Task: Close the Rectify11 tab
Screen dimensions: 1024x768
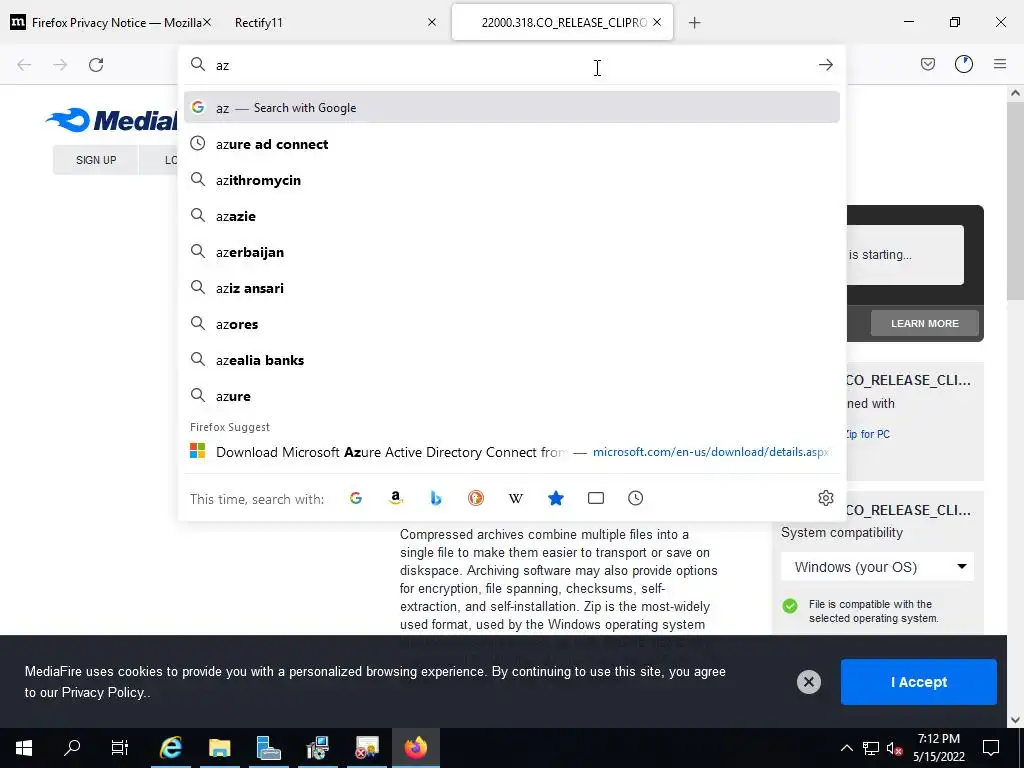Action: 432,22
